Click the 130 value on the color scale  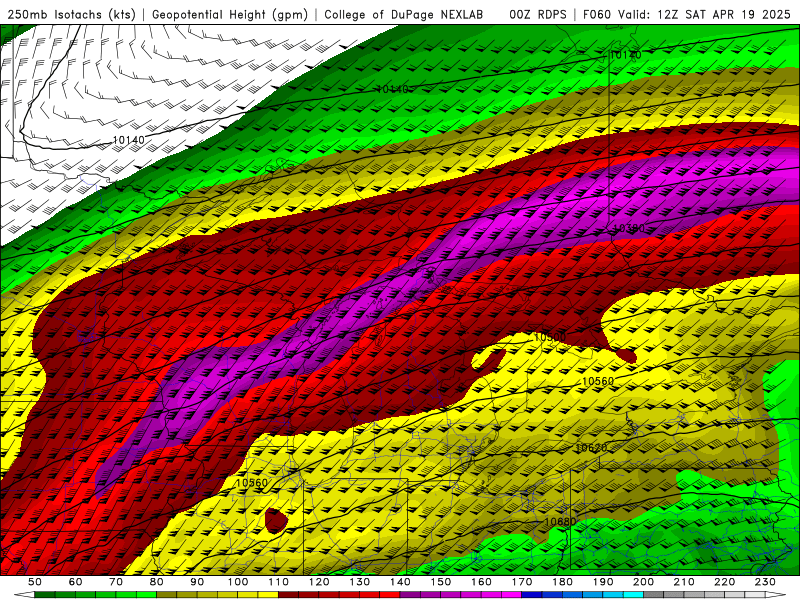point(360,582)
